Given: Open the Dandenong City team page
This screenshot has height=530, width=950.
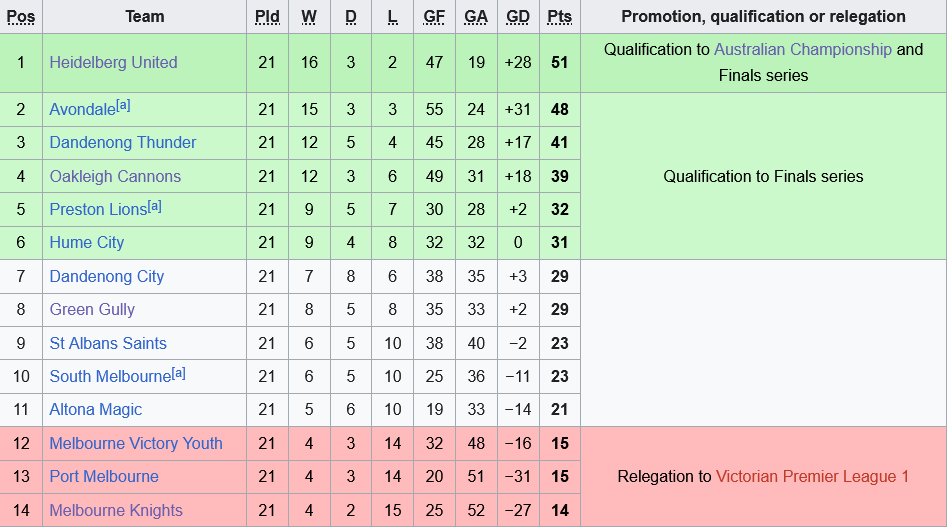Looking at the screenshot, I should tap(107, 276).
